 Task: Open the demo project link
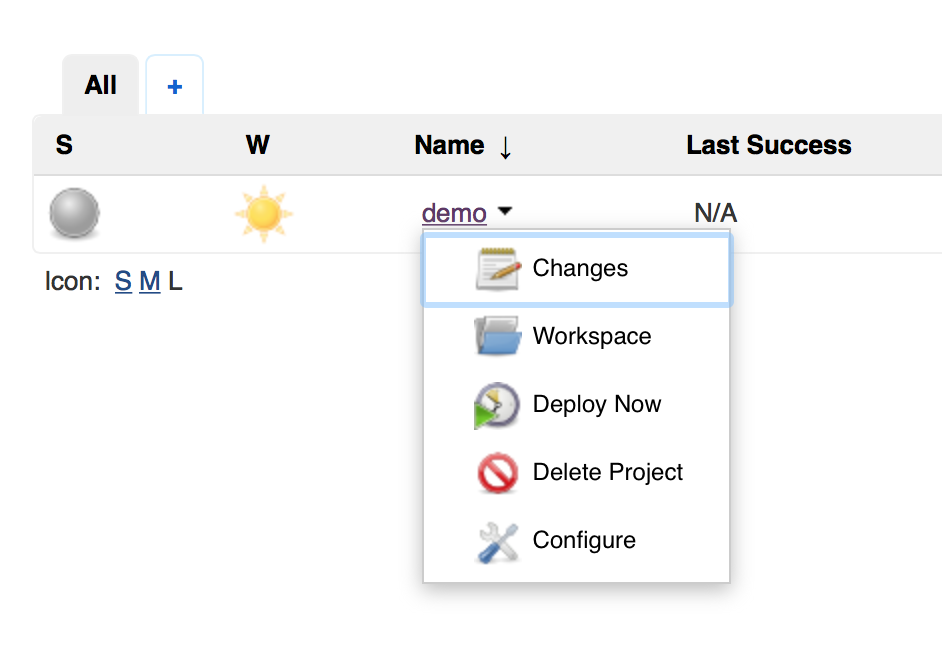click(x=454, y=213)
